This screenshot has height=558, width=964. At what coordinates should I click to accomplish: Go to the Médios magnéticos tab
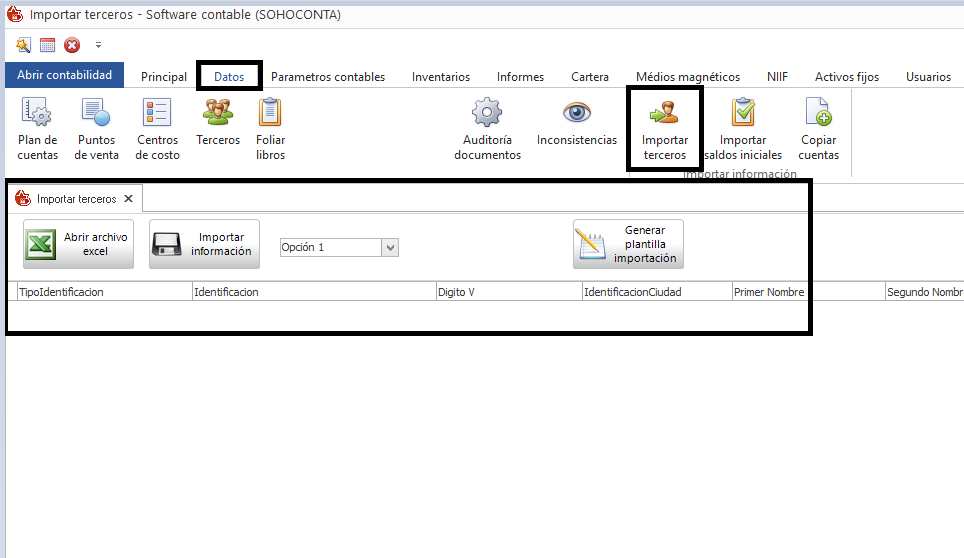(x=687, y=77)
